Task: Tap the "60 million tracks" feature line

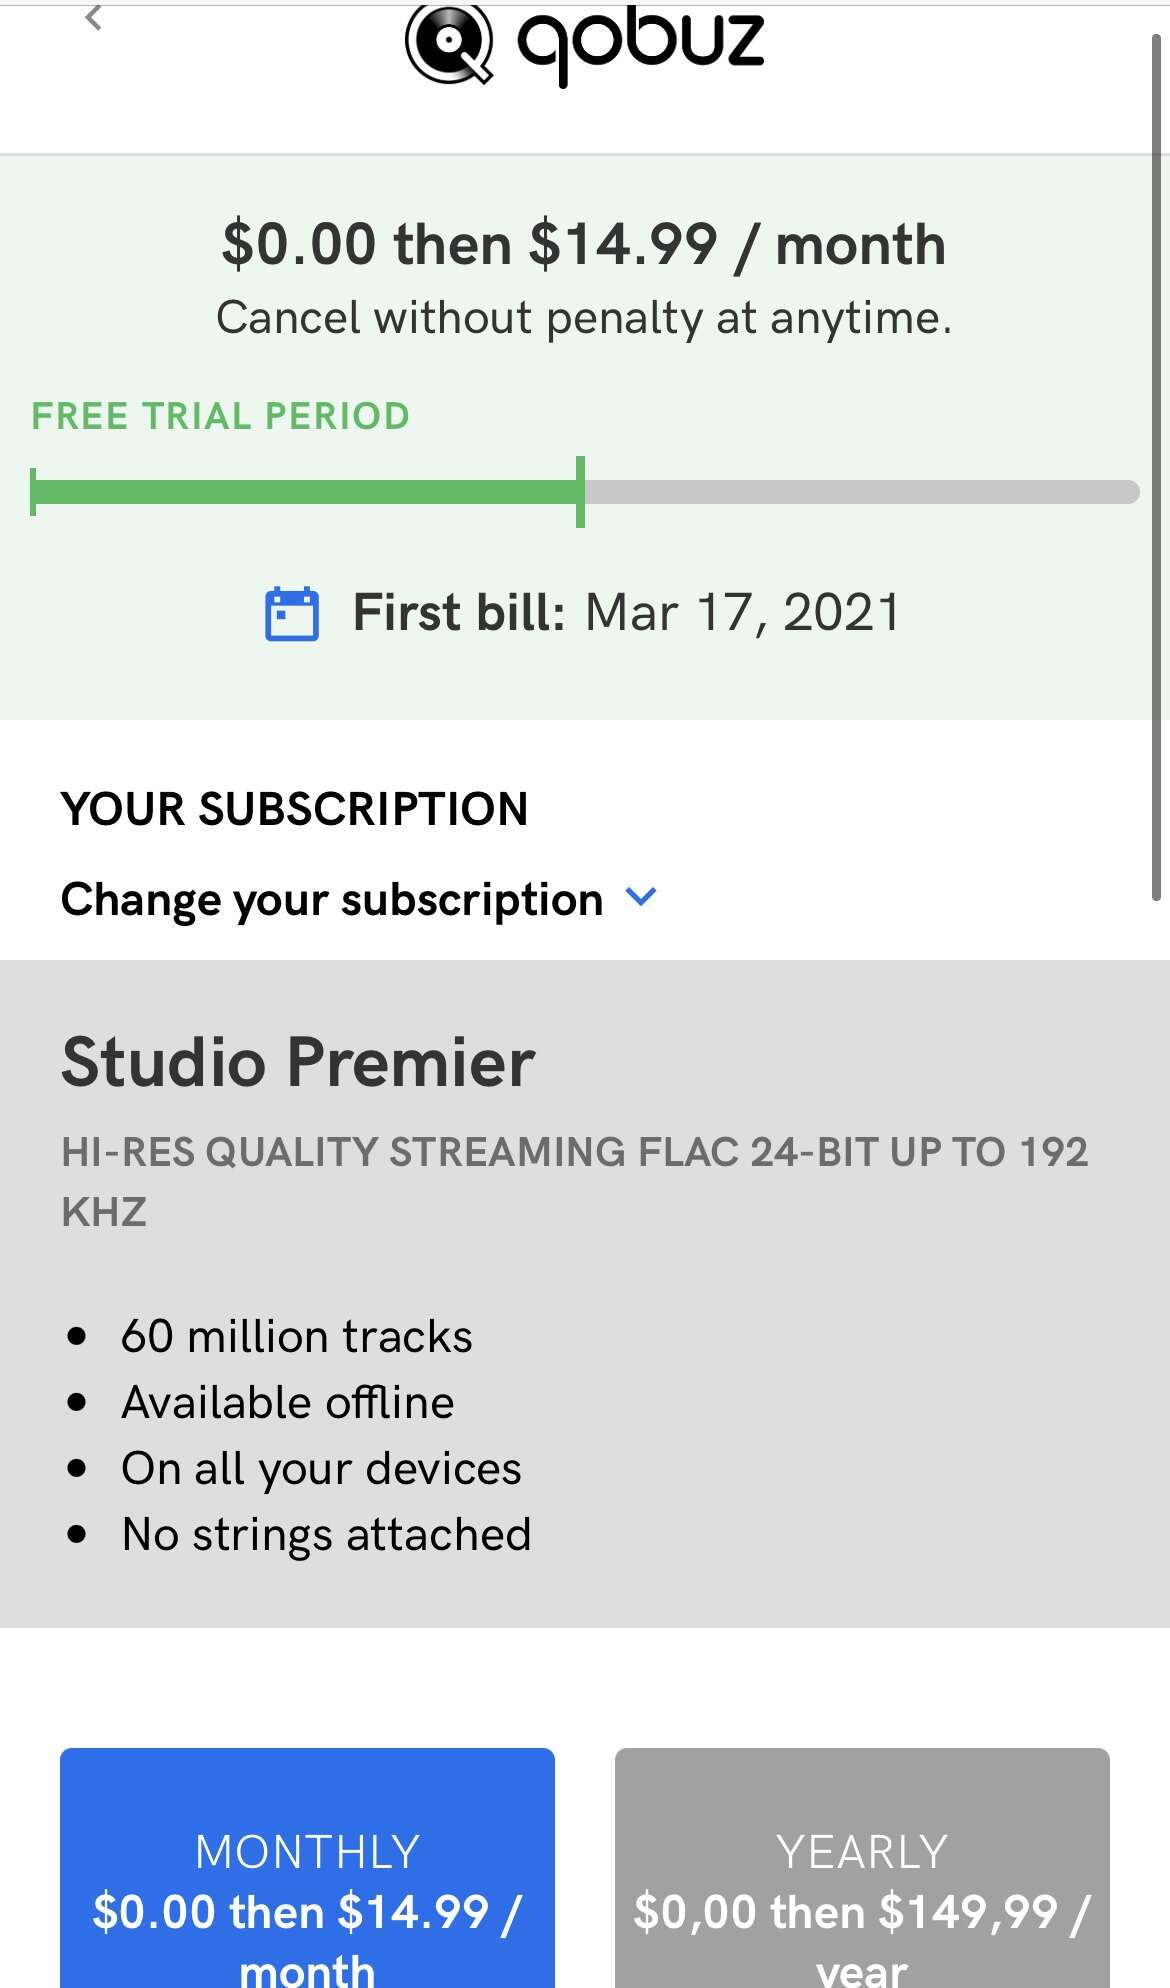Action: [x=296, y=1337]
